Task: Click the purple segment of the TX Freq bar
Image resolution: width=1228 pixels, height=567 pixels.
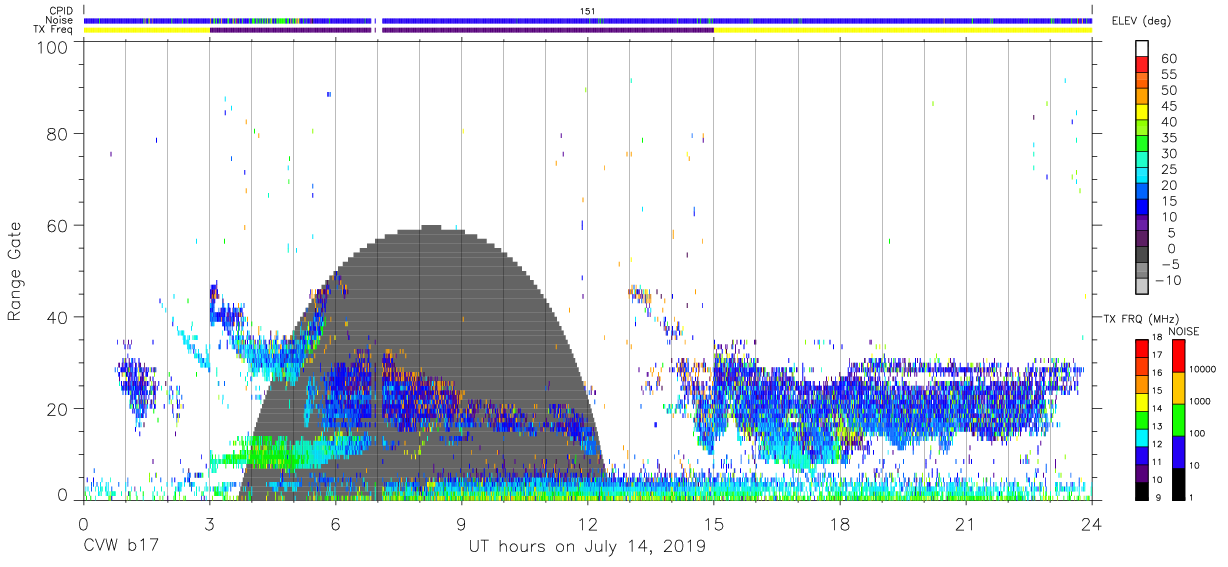Action: point(462,30)
